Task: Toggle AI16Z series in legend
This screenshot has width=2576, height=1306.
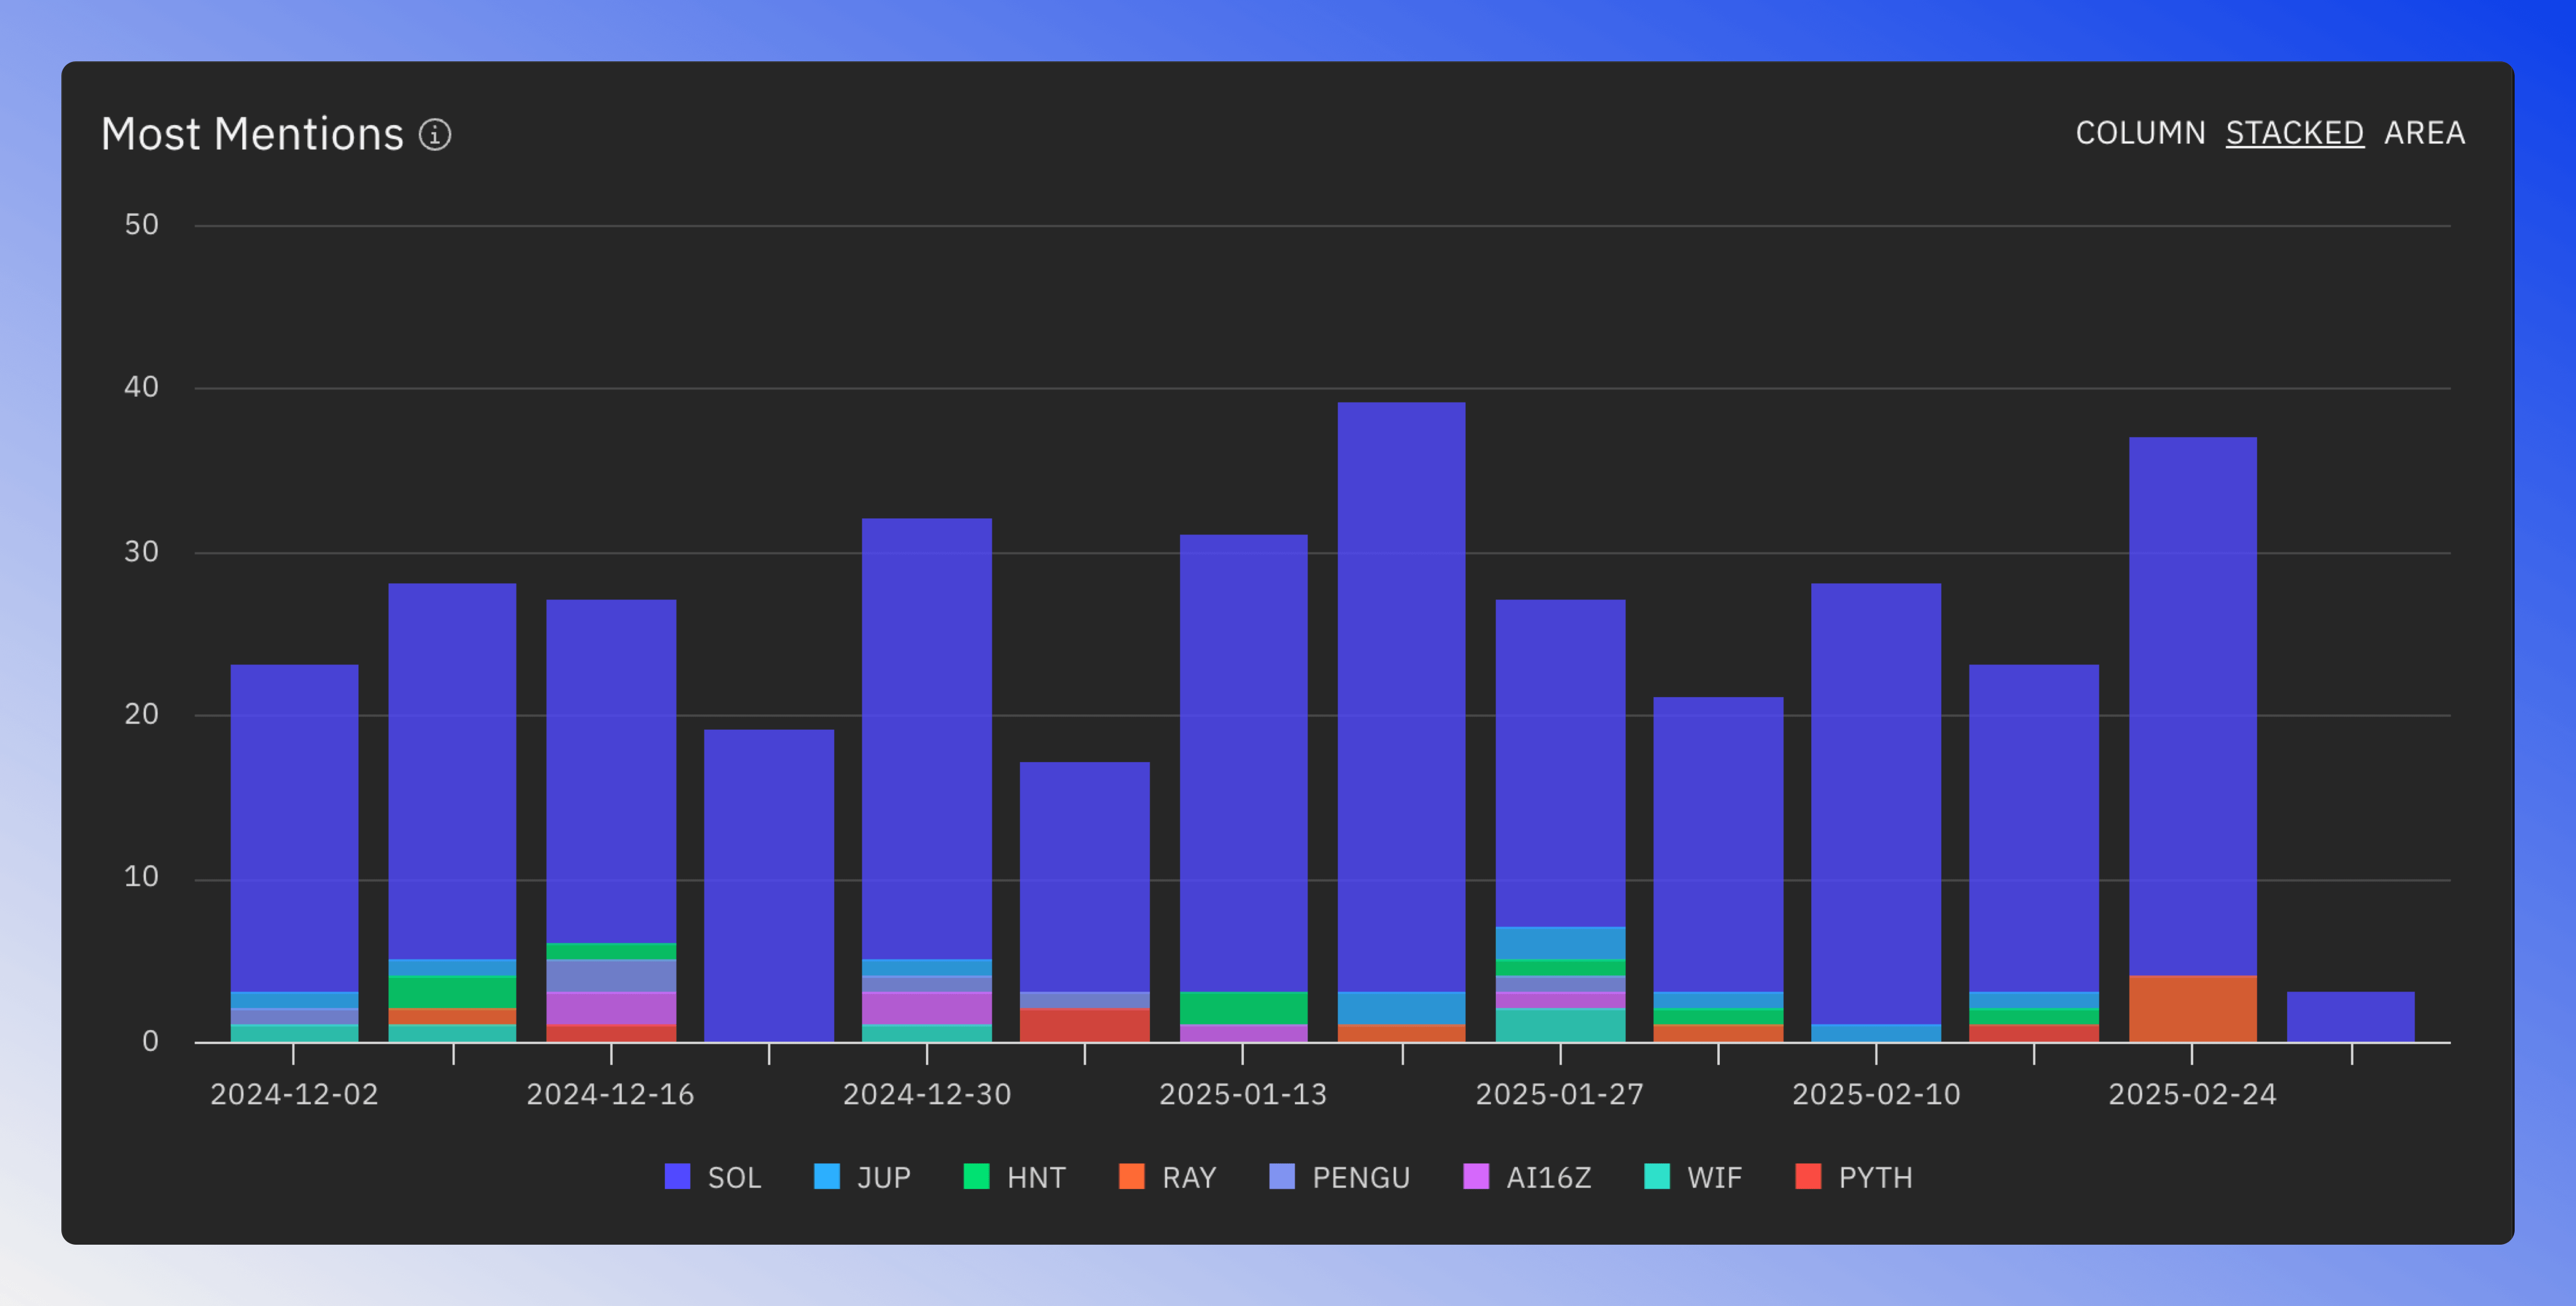Action: (x=1527, y=1177)
